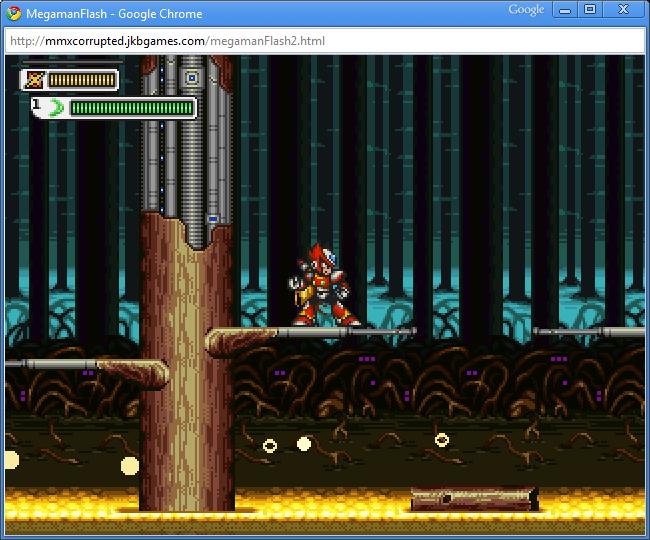Click the yellow health energy bar

[x=82, y=80]
